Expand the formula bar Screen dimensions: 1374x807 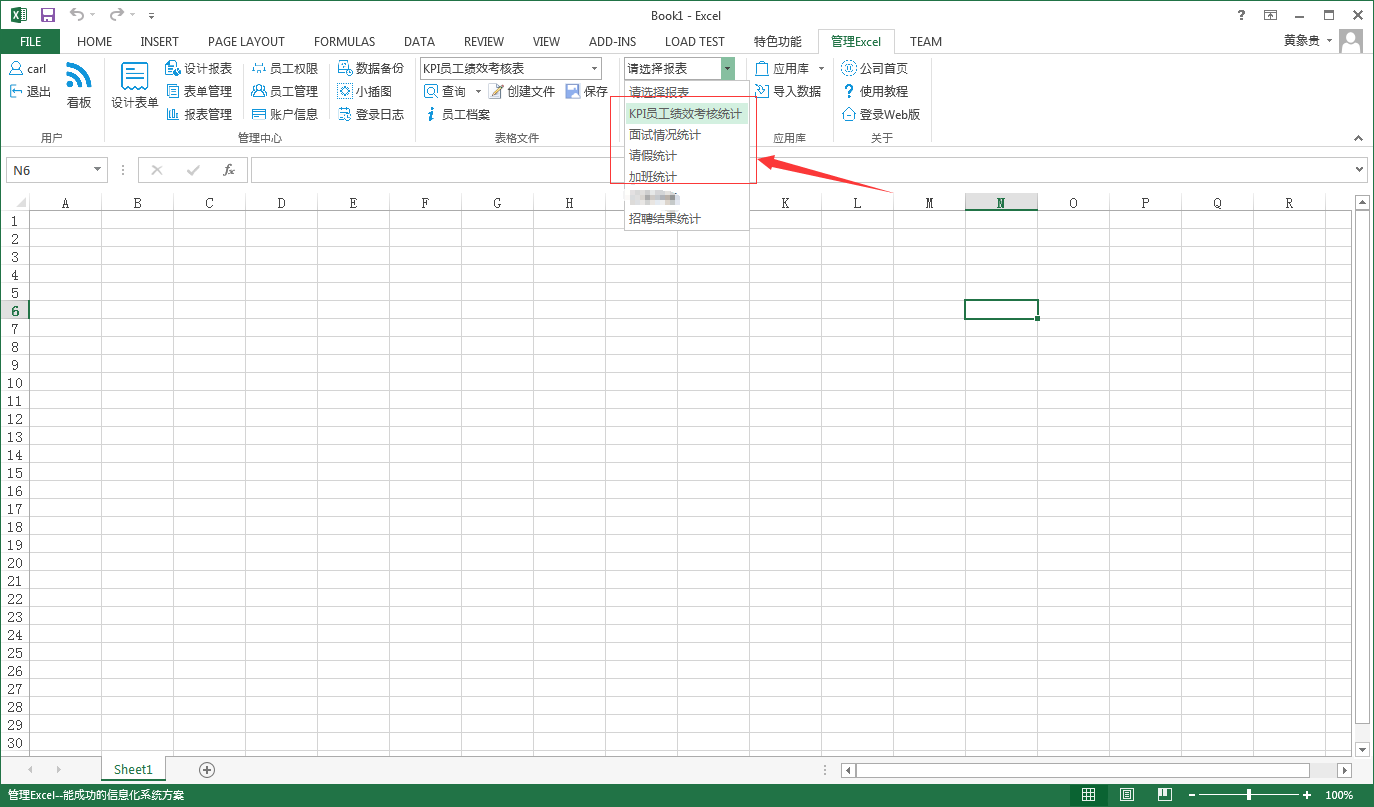click(x=1359, y=170)
